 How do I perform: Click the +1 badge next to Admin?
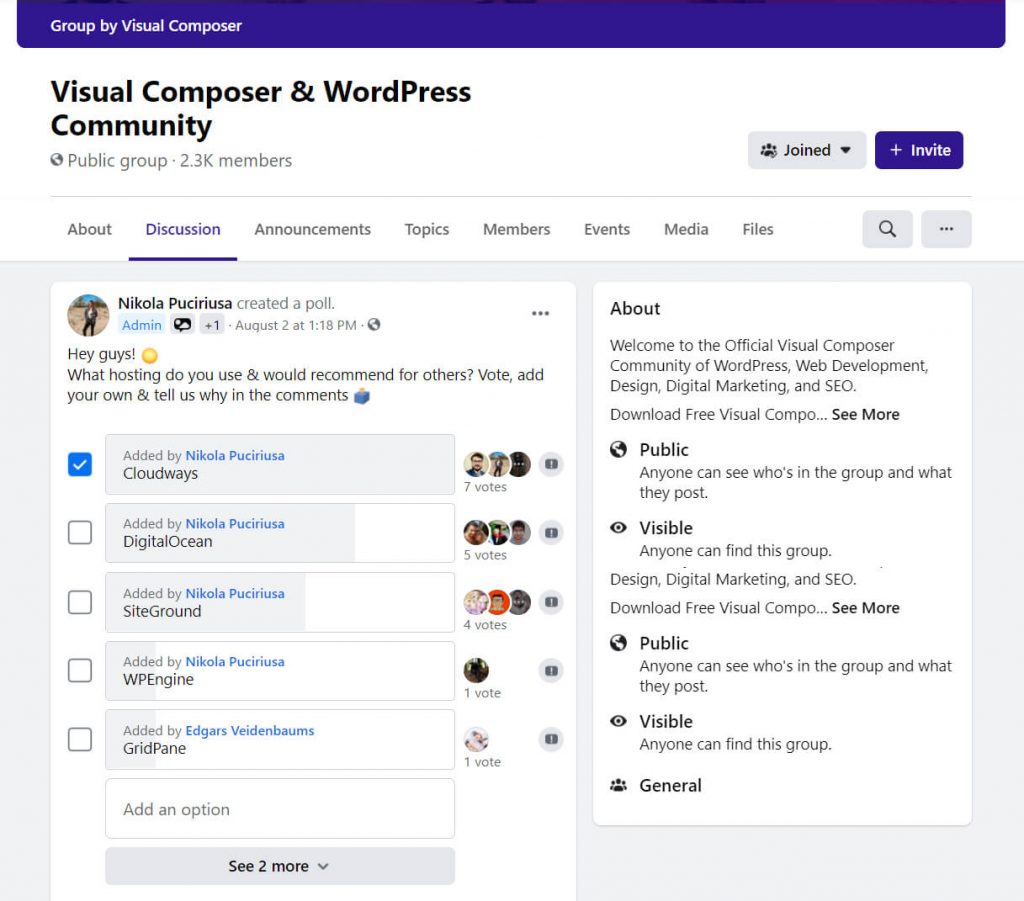[x=212, y=324]
